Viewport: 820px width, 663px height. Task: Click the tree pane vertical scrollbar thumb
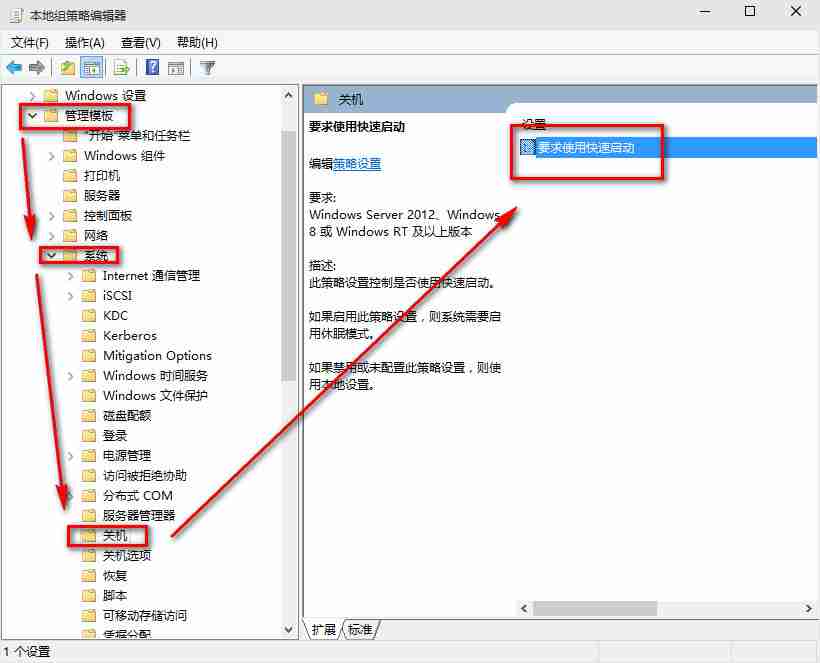click(x=288, y=256)
